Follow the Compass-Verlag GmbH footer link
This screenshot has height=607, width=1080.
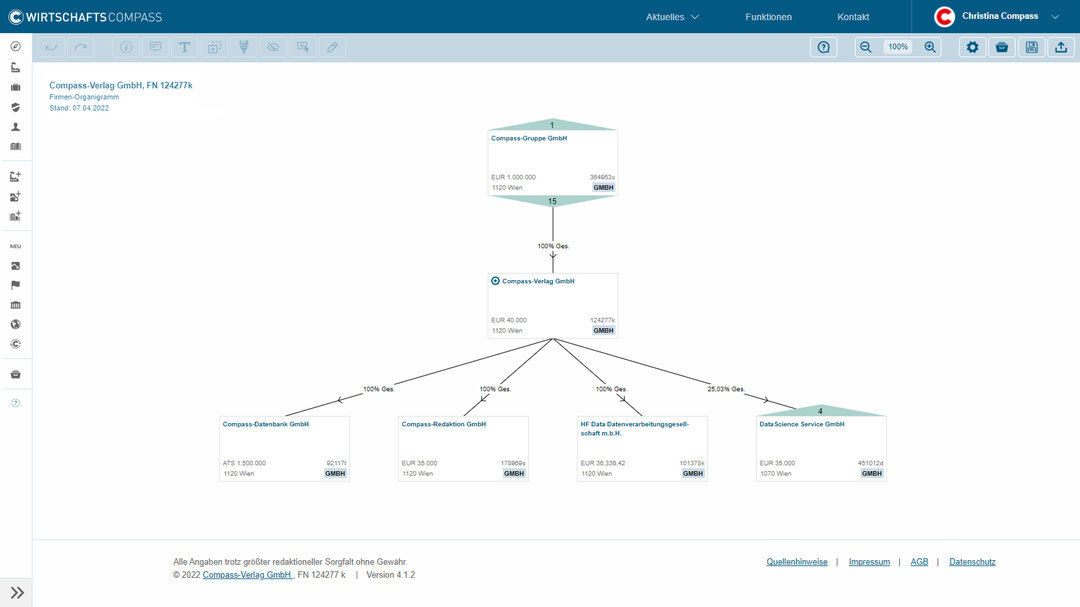(x=247, y=575)
